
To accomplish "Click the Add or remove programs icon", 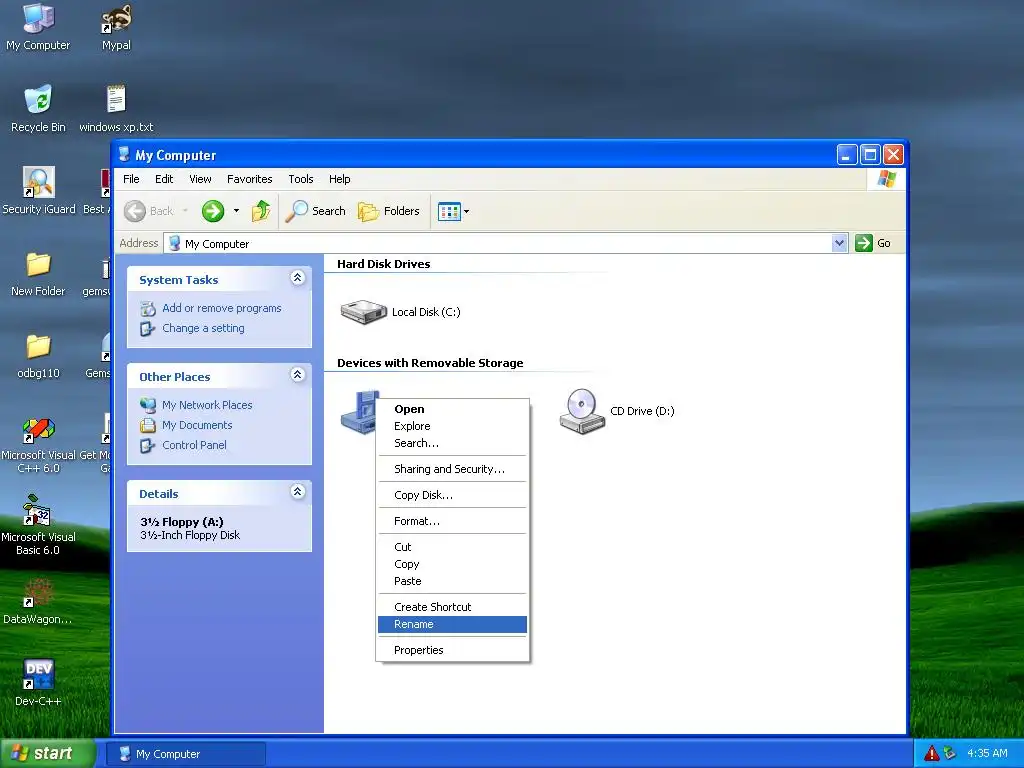I will coord(148,308).
